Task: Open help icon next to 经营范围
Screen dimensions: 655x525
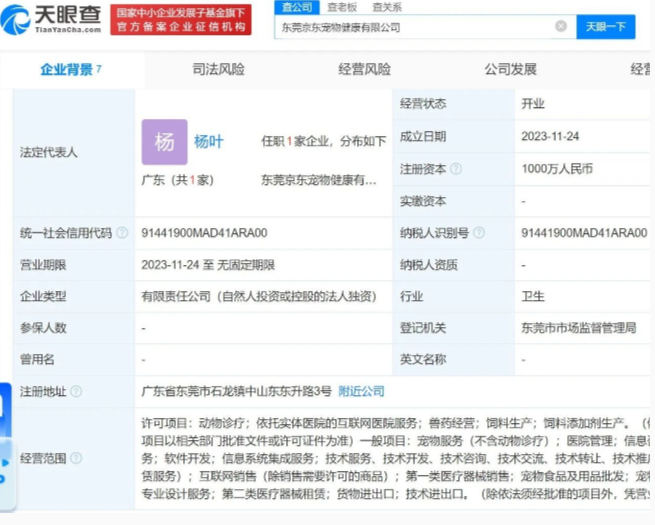Action: pyautogui.click(x=76, y=458)
